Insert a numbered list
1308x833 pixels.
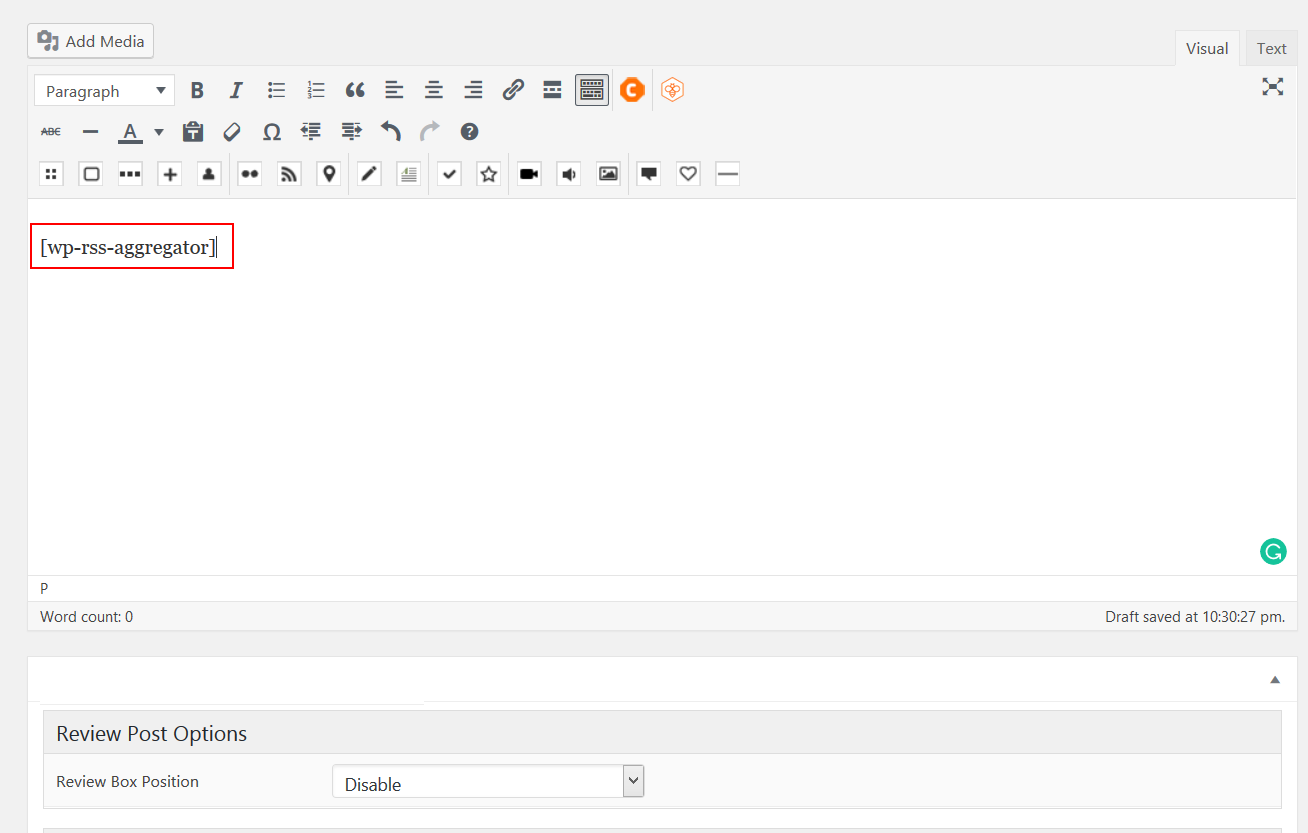316,91
